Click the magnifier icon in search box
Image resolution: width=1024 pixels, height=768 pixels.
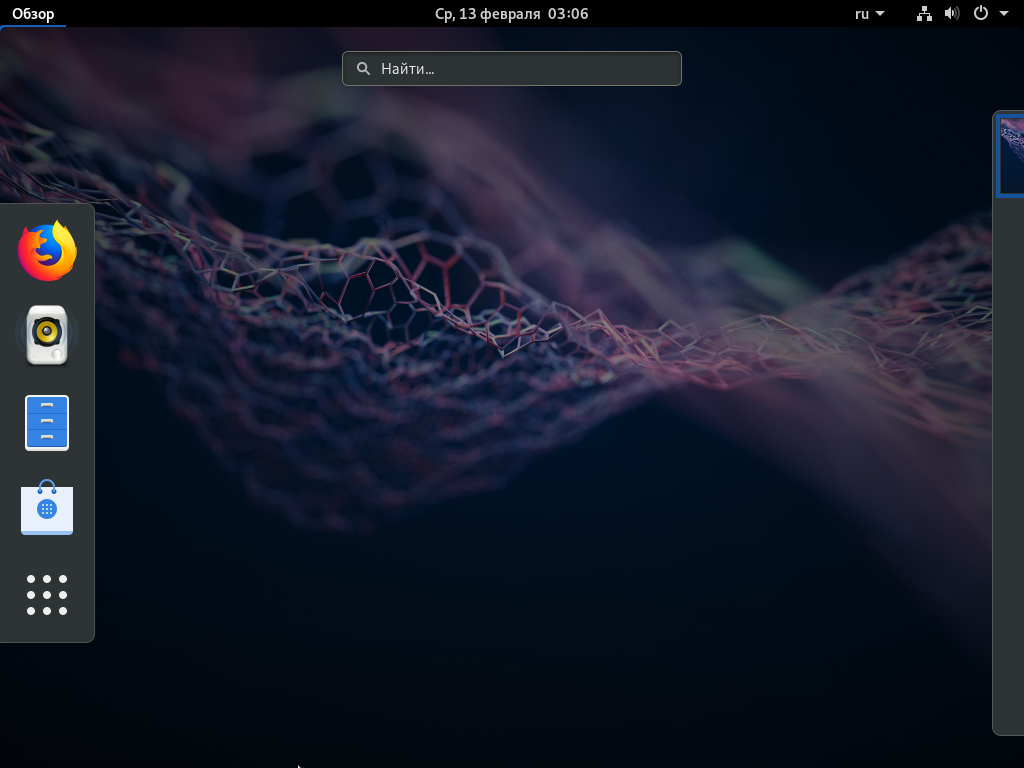363,69
